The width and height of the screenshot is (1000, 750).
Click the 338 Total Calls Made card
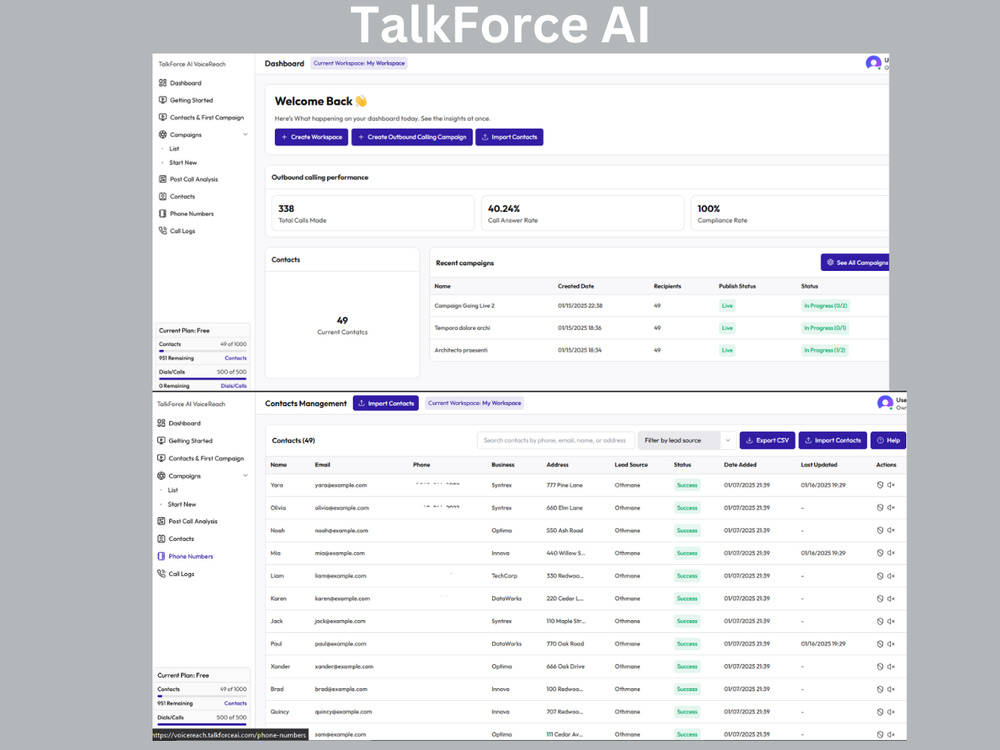(x=373, y=213)
